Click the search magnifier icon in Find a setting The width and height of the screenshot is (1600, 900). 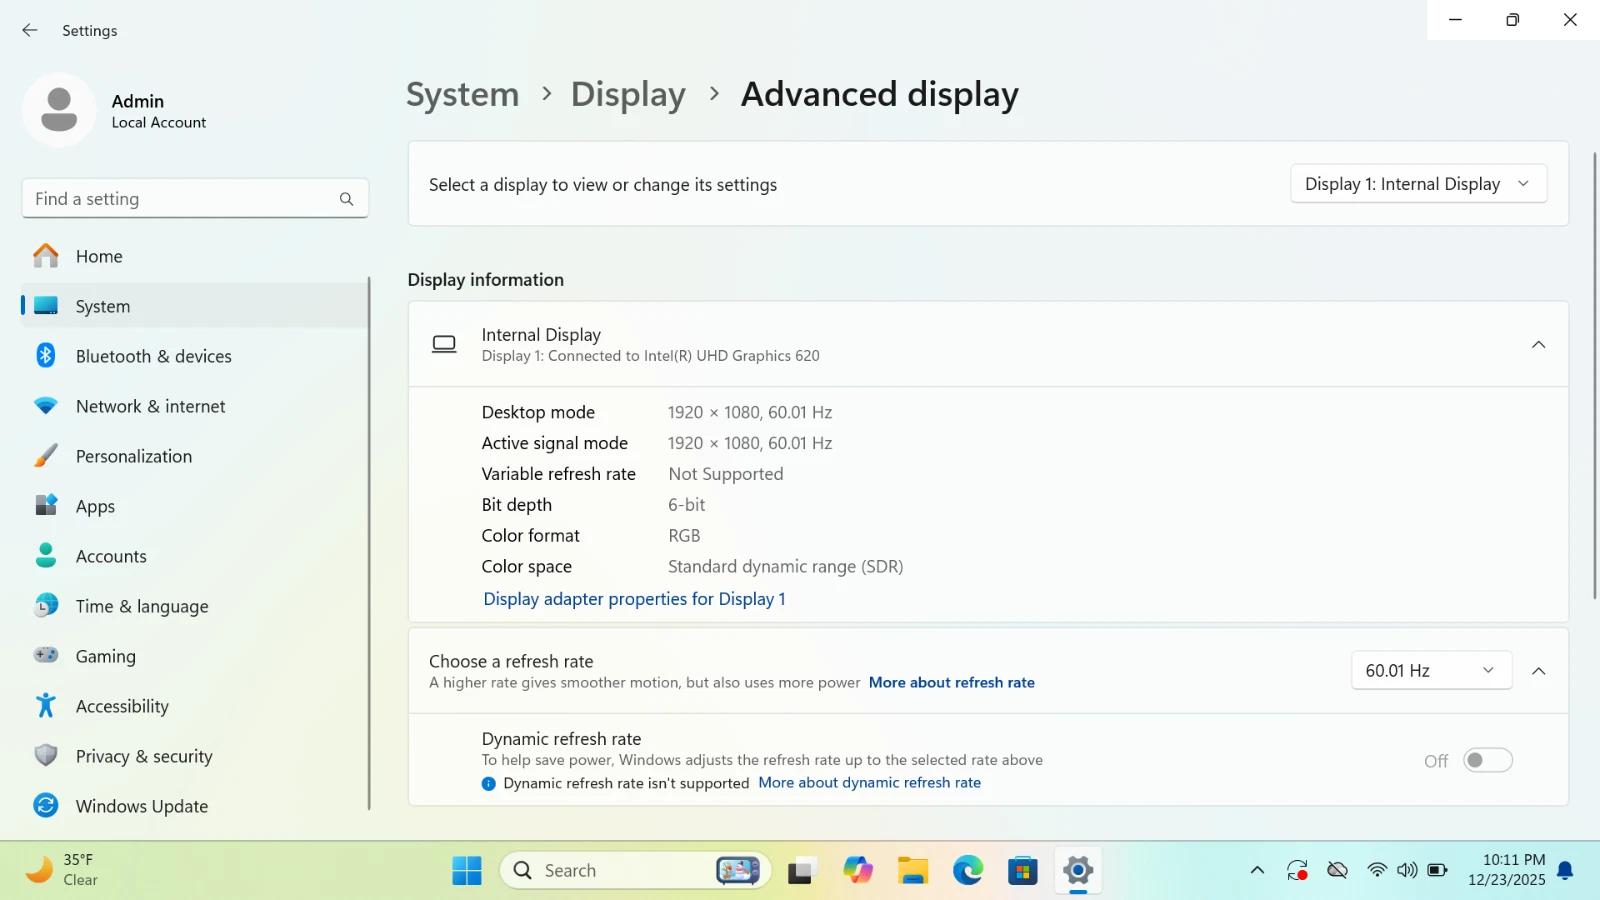point(346,199)
